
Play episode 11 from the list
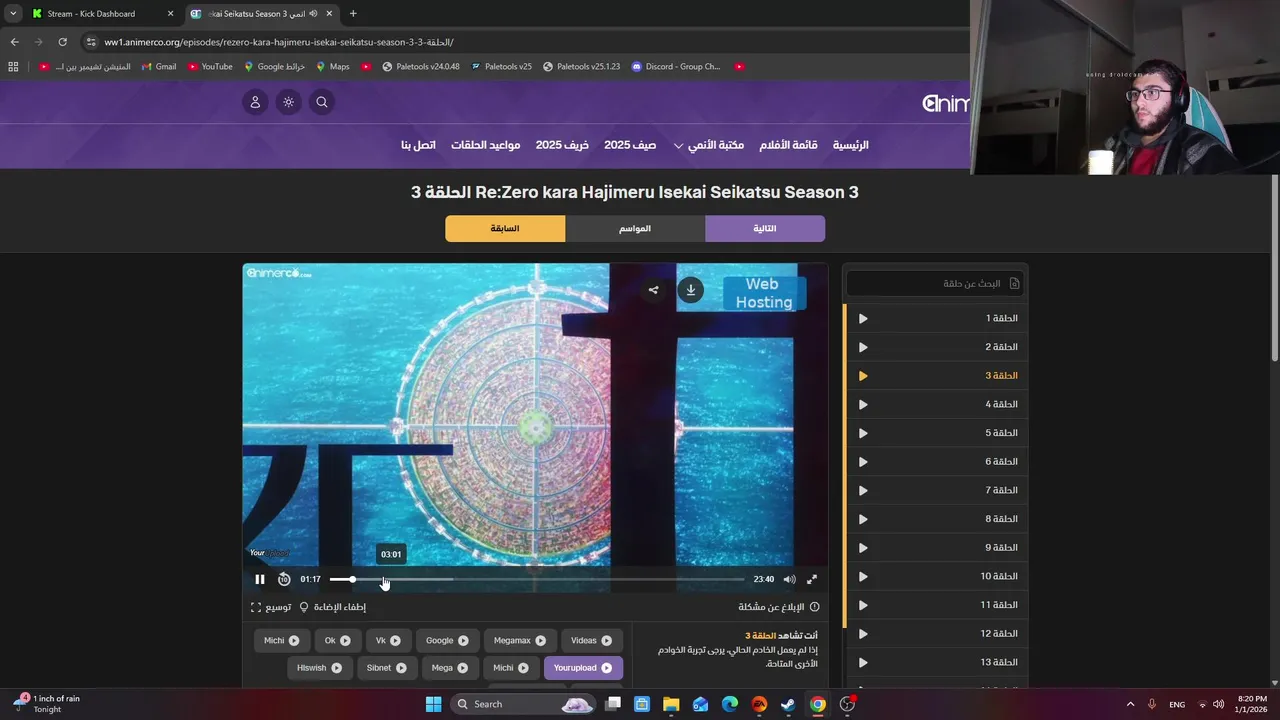tap(863, 605)
